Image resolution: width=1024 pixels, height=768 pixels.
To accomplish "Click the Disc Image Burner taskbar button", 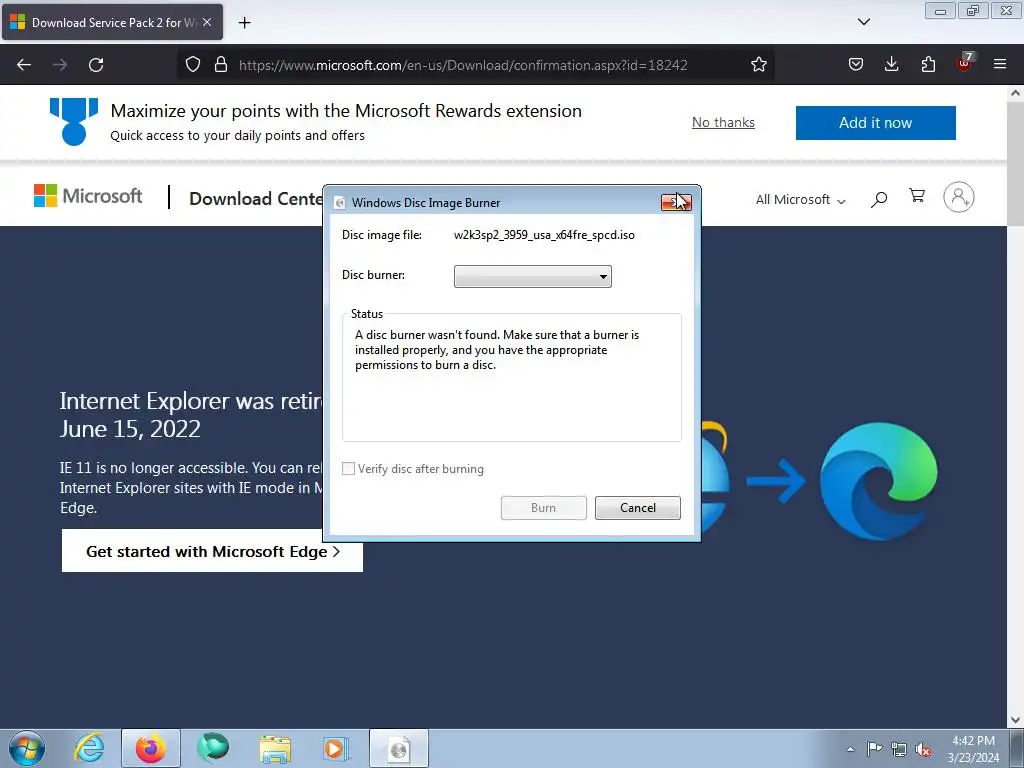I will (398, 748).
